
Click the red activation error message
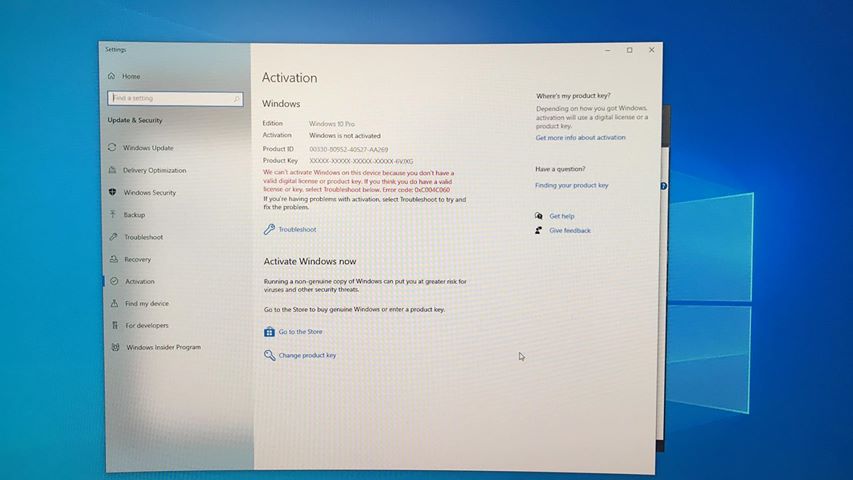[x=358, y=181]
